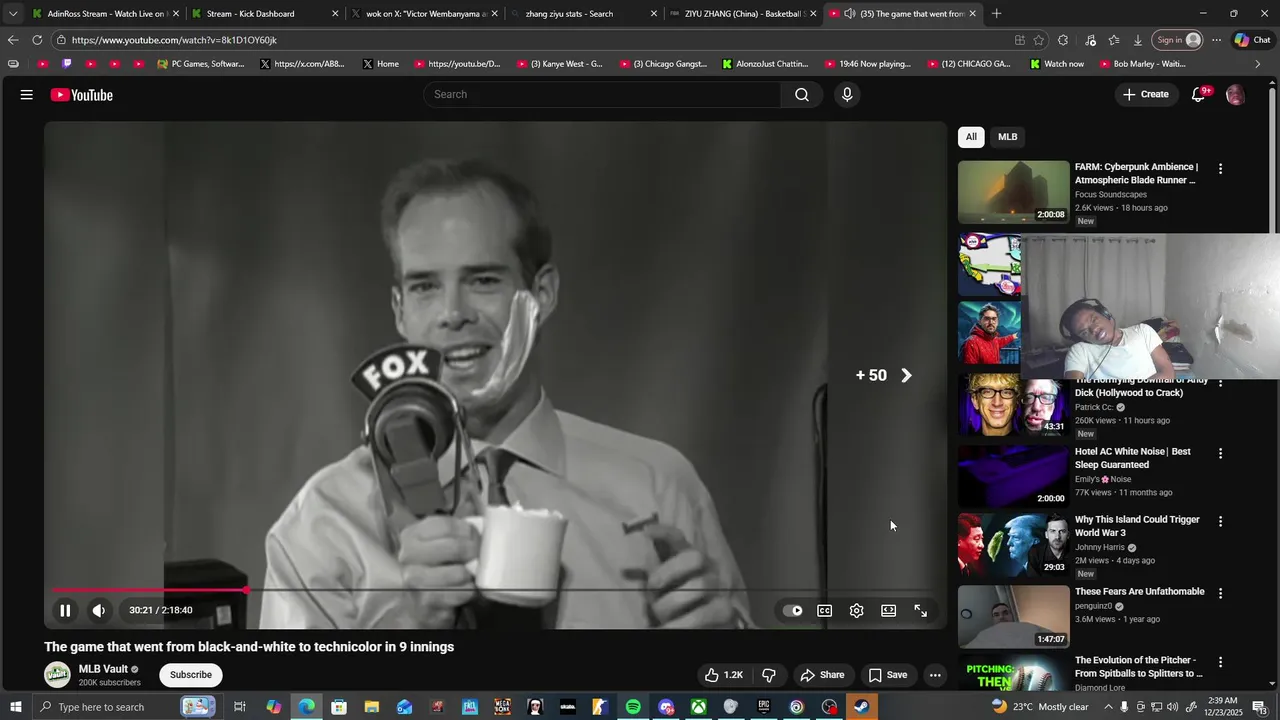The height and width of the screenshot is (720, 1280).
Task: Select the All filter chip
Action: [971, 137]
